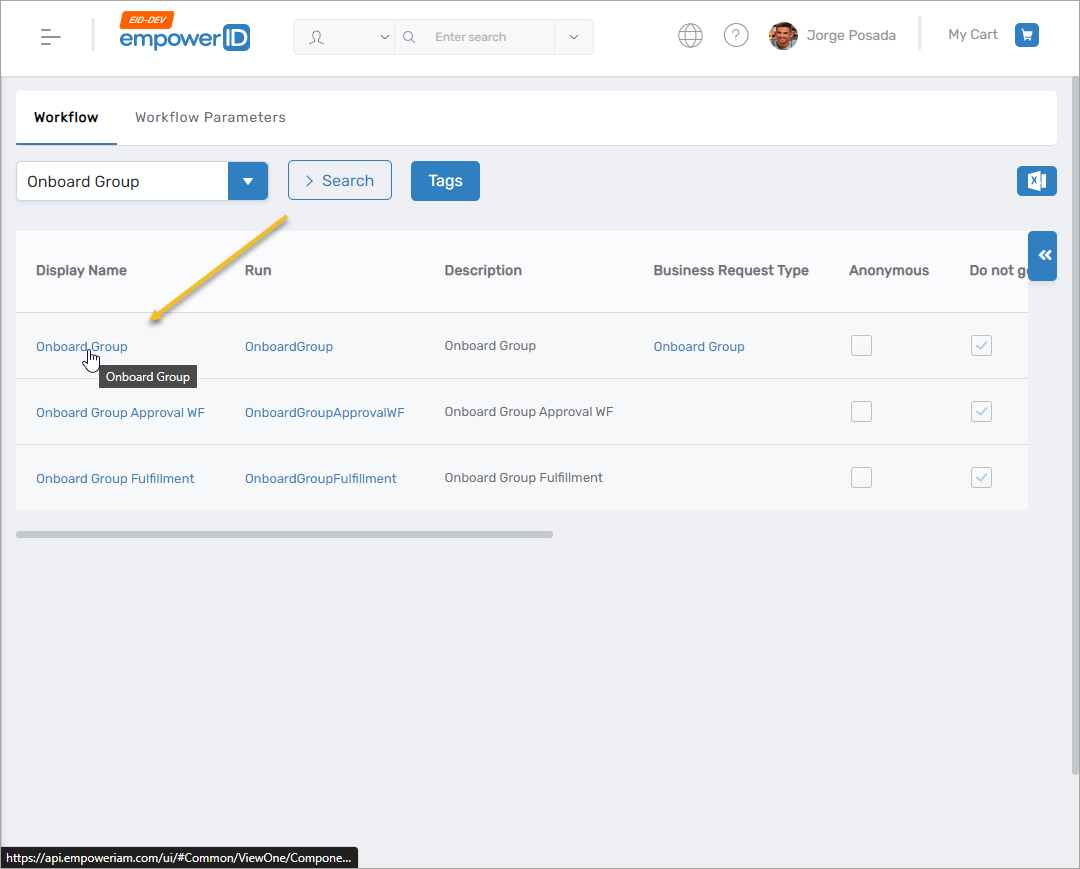Switch to the Workflow Parameters tab
The image size is (1080, 869).
pos(210,117)
